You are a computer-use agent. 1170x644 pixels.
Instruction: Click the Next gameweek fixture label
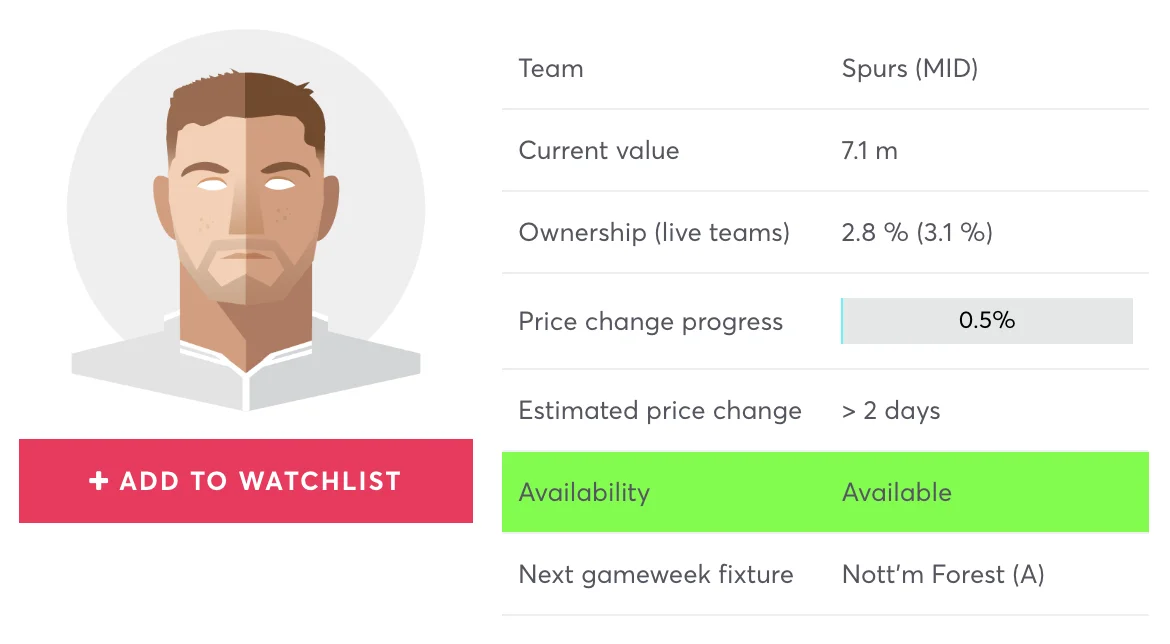[656, 575]
